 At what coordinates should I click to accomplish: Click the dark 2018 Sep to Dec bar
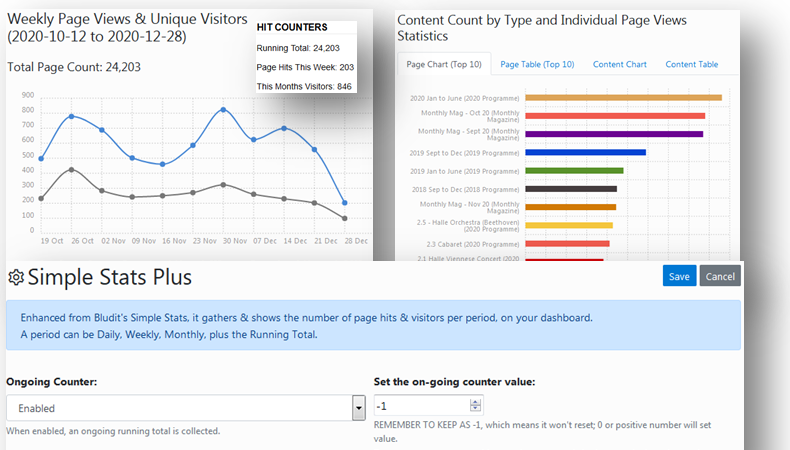[x=571, y=189]
